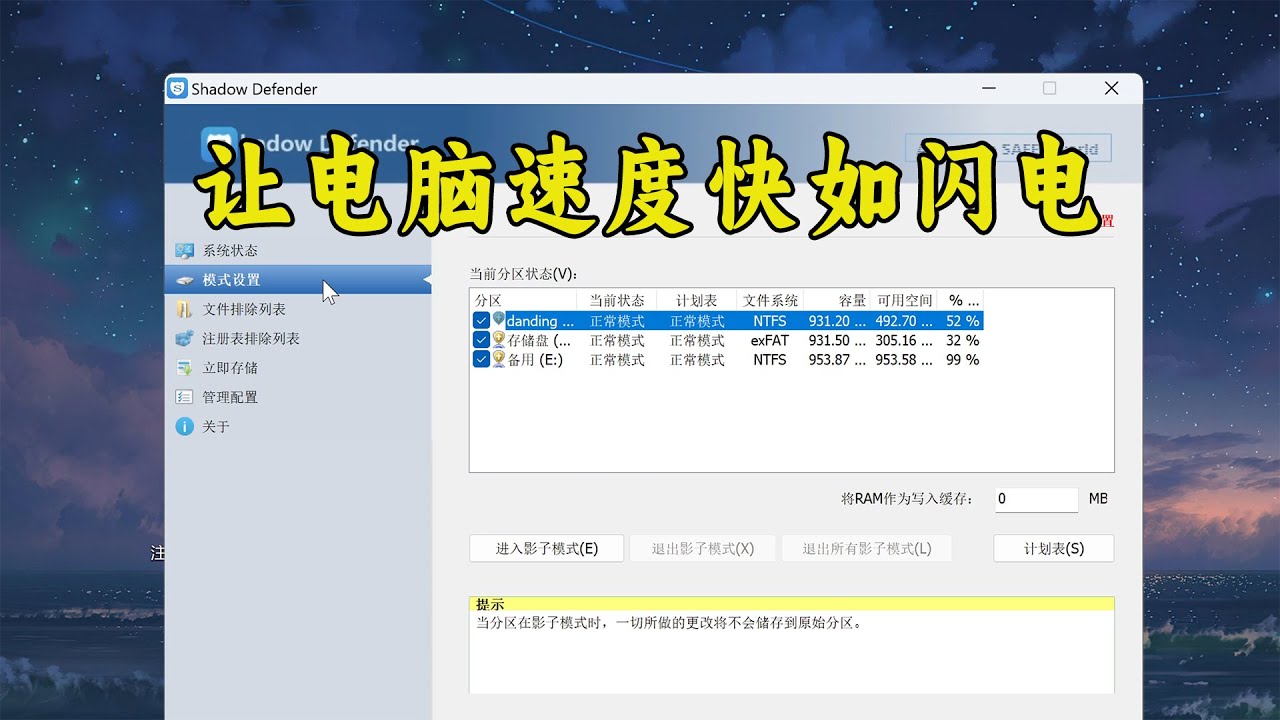1280x720 pixels.
Task: Open 管理配置 section
Action: pyautogui.click(x=230, y=397)
